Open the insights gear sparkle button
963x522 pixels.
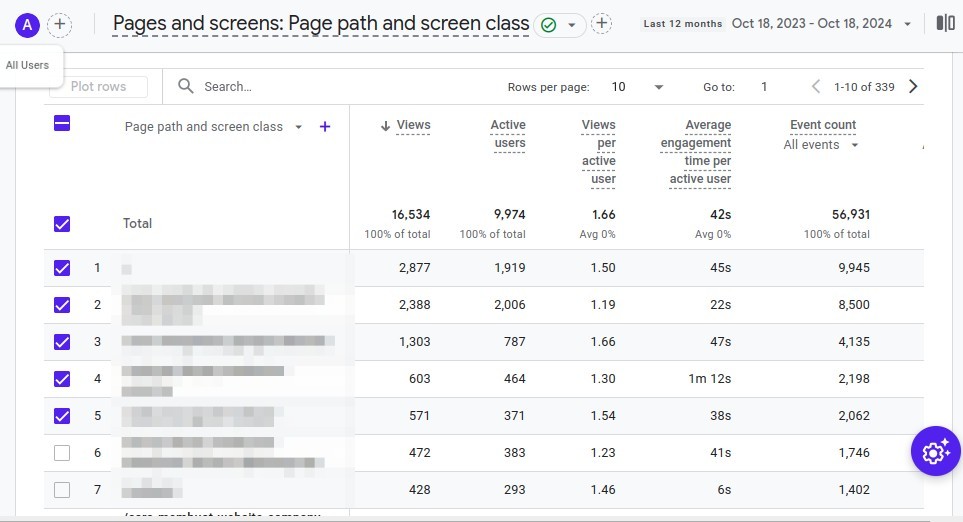[935, 451]
